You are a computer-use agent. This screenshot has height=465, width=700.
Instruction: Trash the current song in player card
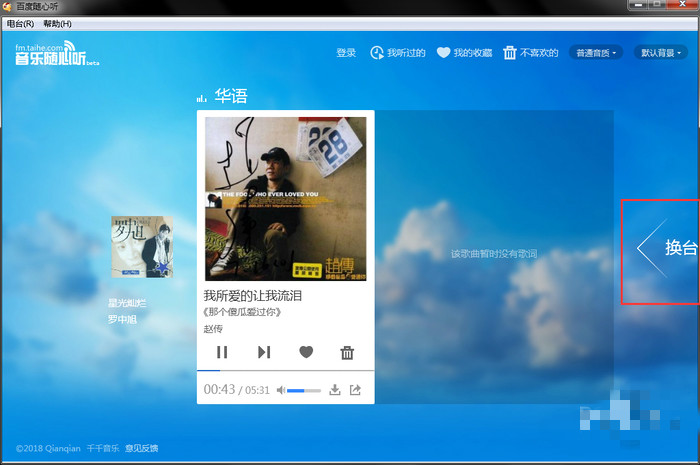[x=347, y=353]
